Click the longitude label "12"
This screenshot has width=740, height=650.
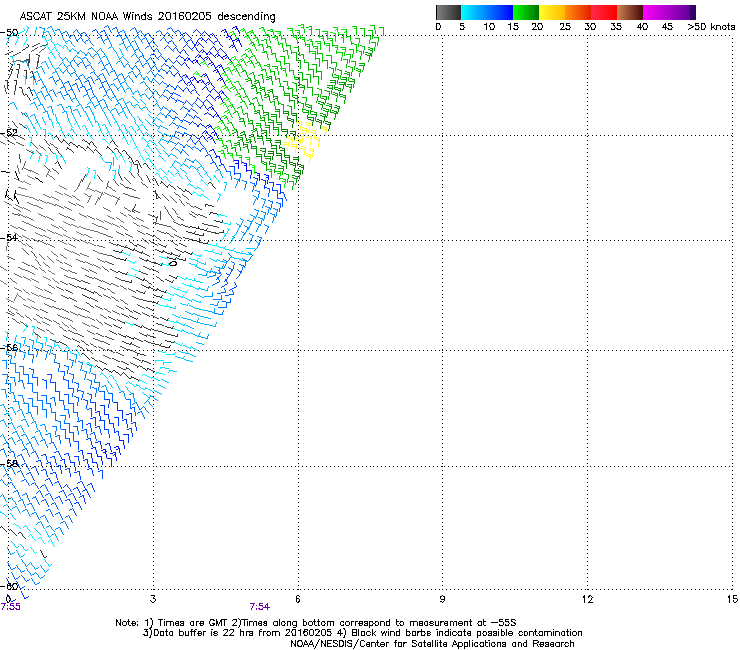pyautogui.click(x=587, y=599)
